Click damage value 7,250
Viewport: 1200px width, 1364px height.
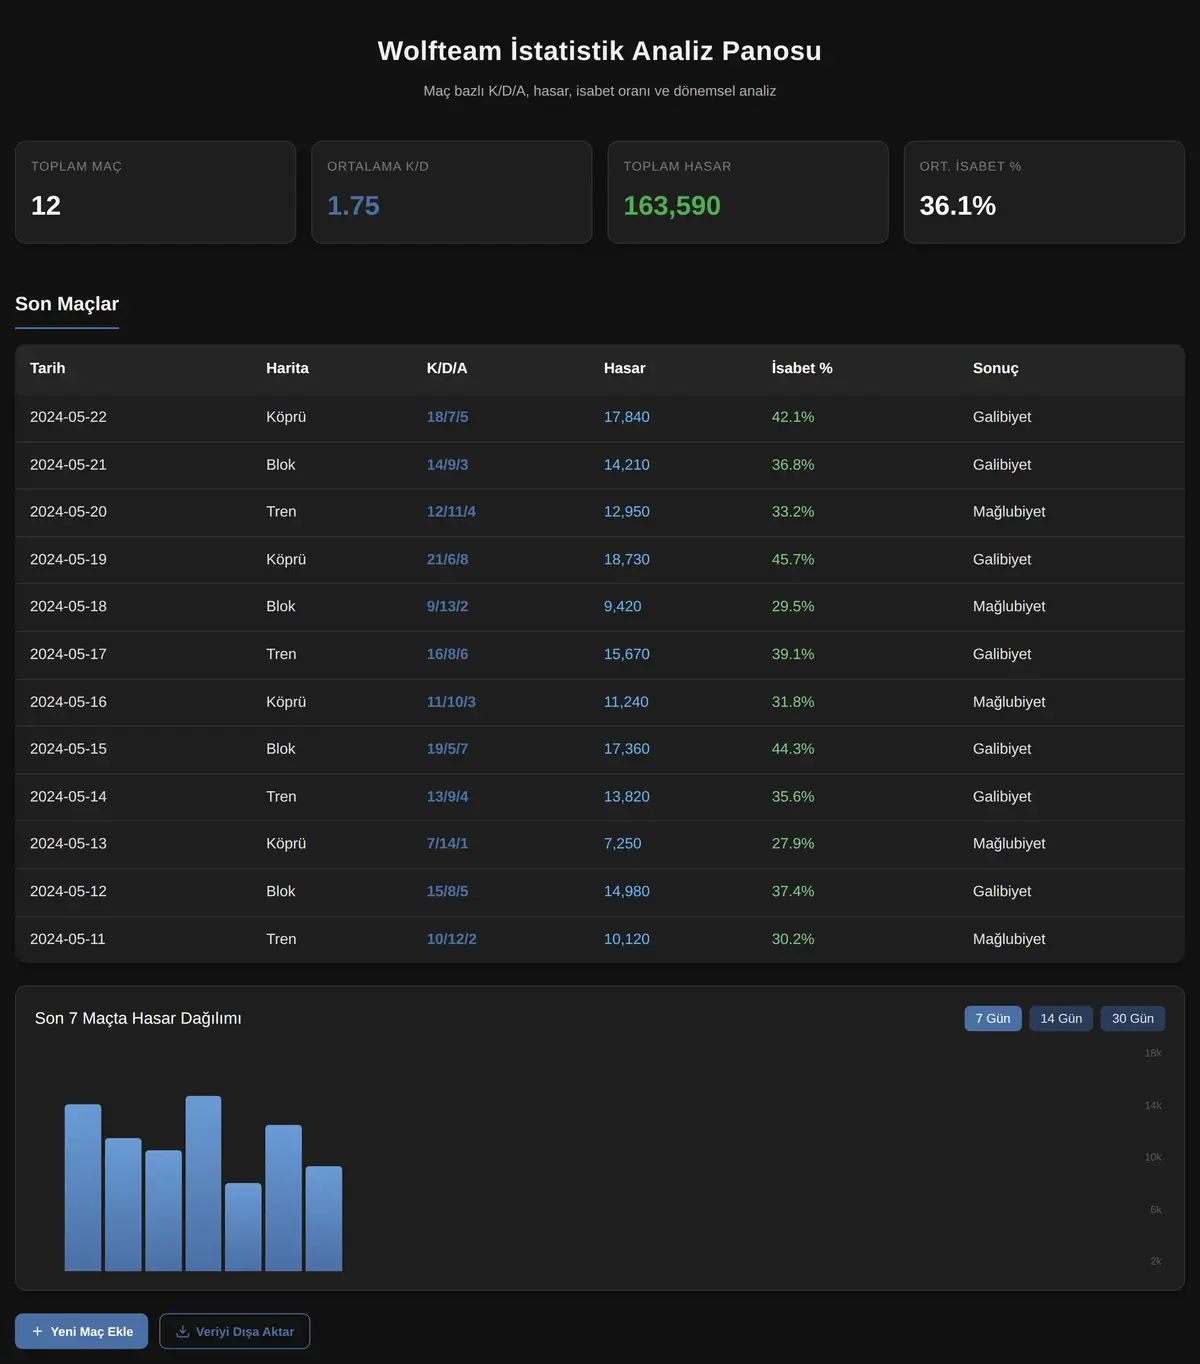tap(623, 844)
